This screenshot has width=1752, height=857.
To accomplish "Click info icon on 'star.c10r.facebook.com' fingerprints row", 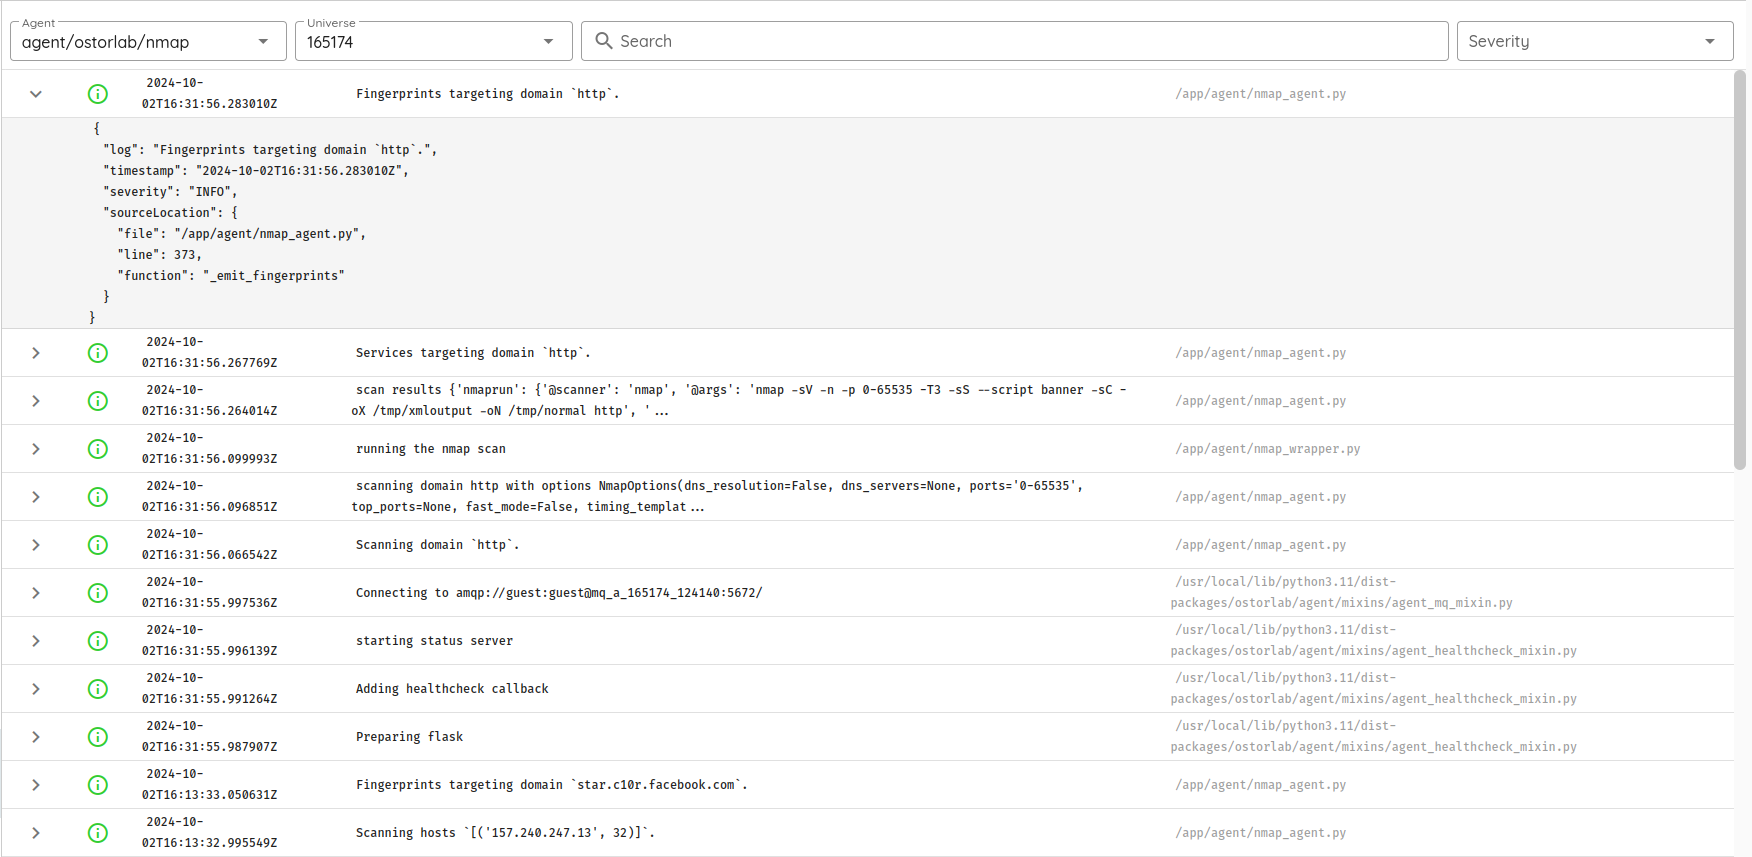I will (x=98, y=785).
